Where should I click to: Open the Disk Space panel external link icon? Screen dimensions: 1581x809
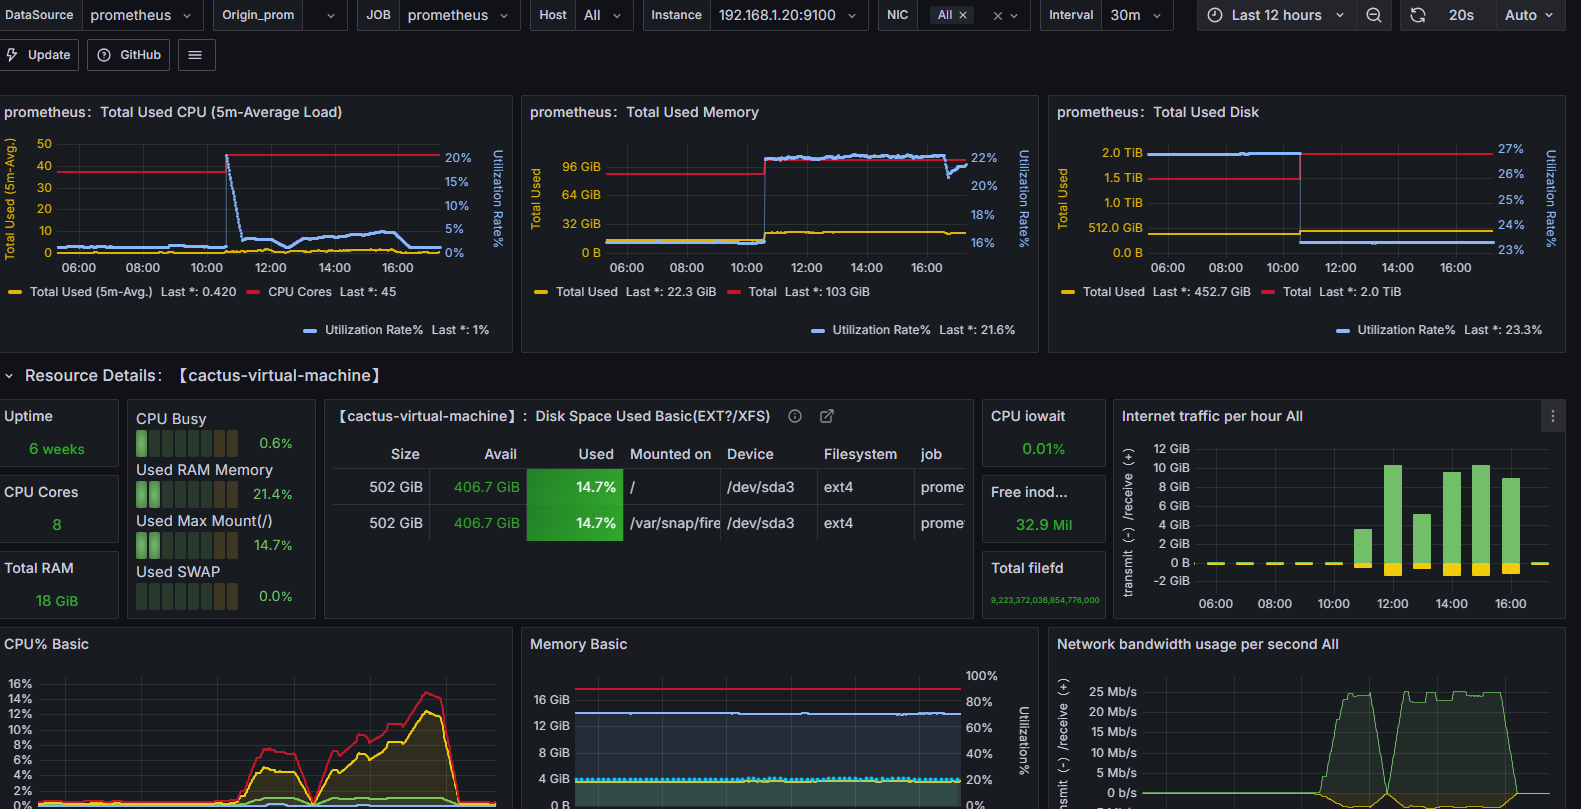827,416
